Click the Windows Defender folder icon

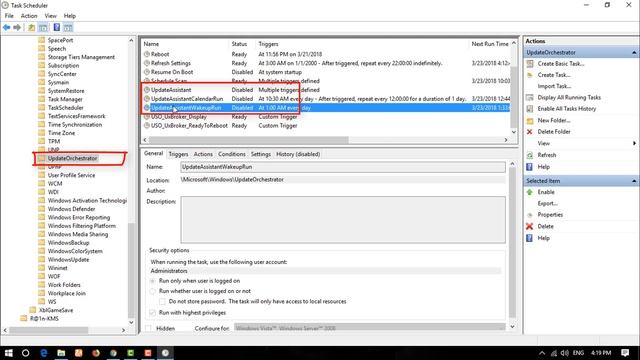(42, 209)
